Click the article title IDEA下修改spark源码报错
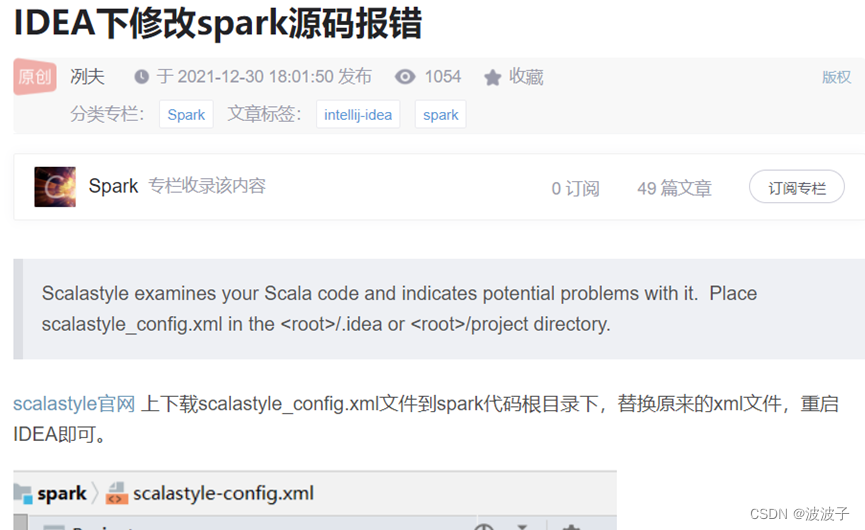 click(218, 23)
